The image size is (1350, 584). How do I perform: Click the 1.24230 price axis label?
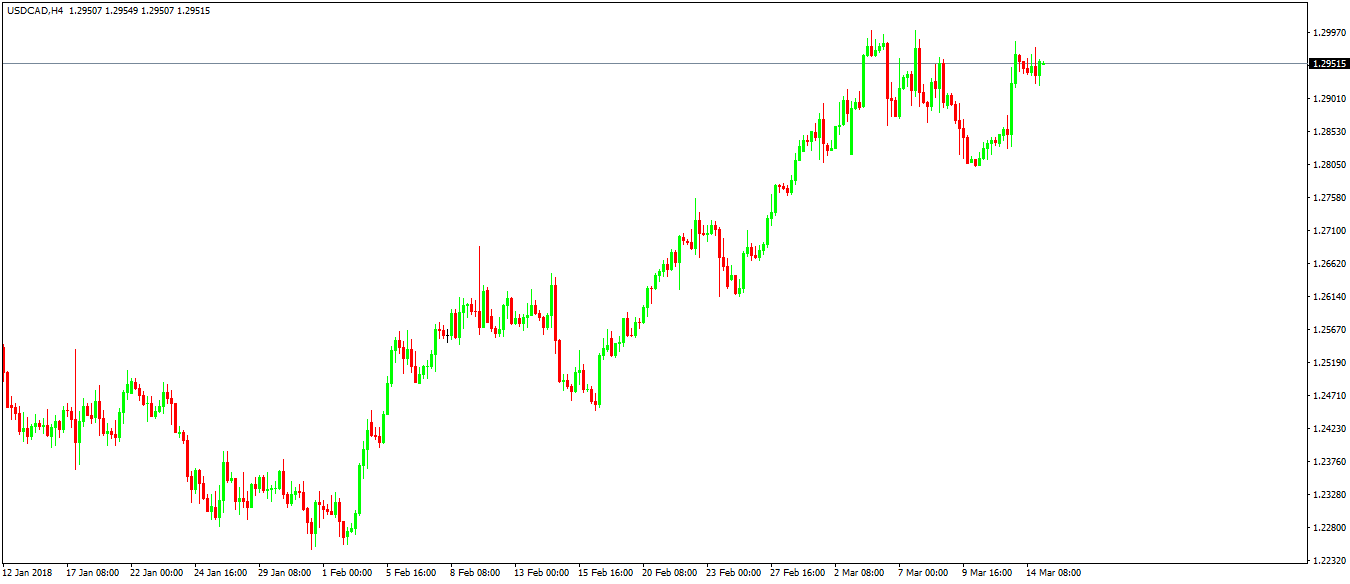point(1329,428)
